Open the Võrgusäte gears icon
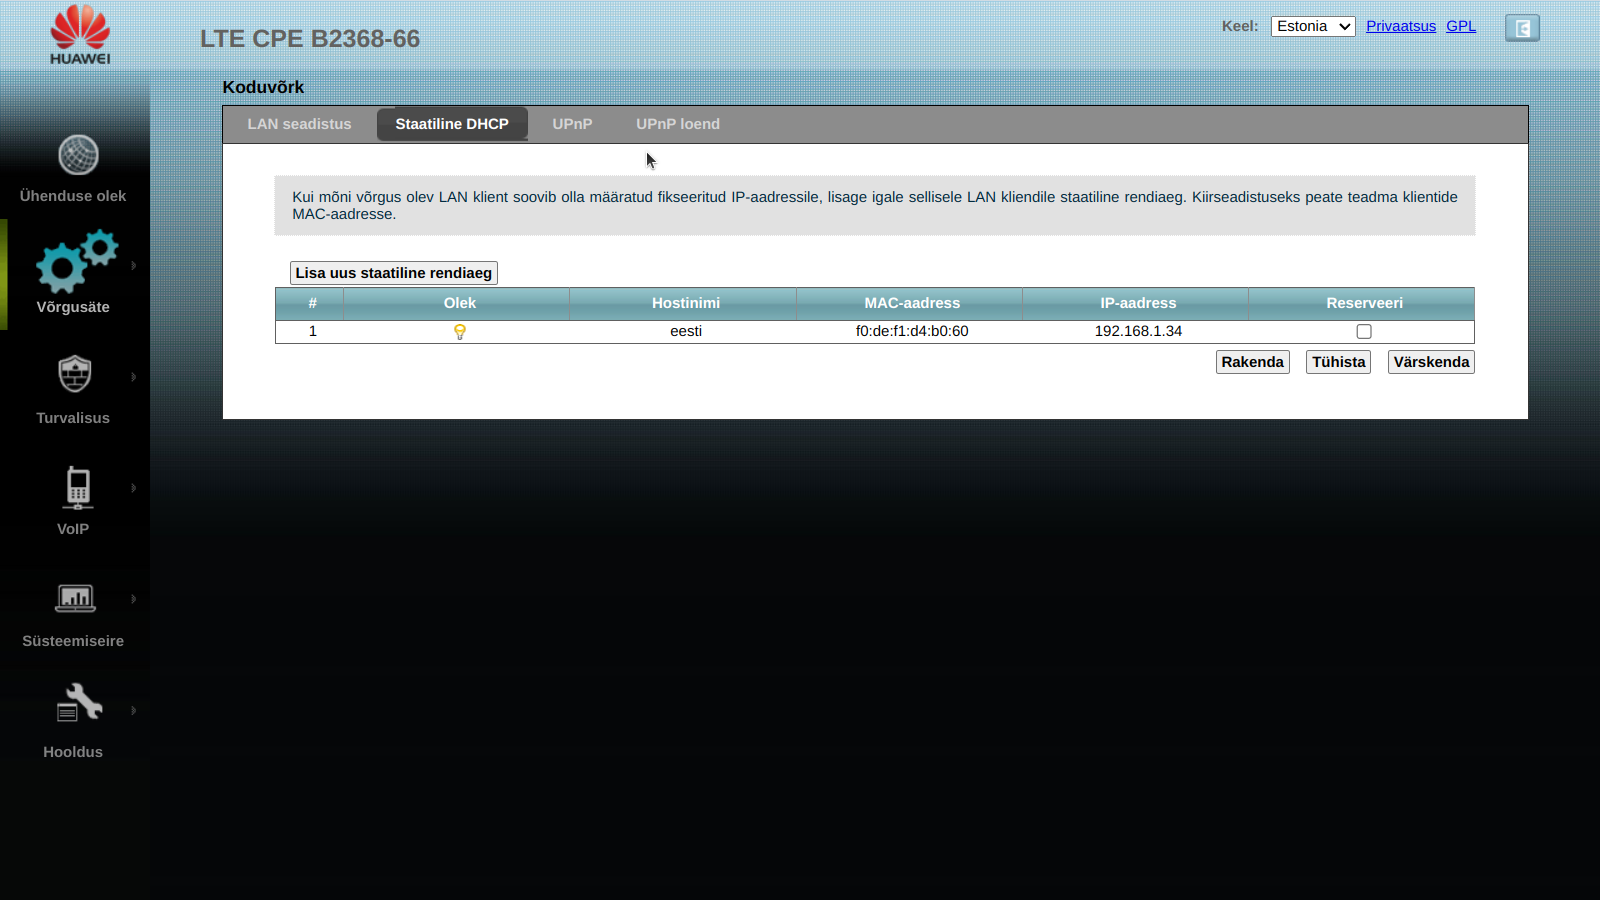The image size is (1600, 900). pyautogui.click(x=77, y=261)
